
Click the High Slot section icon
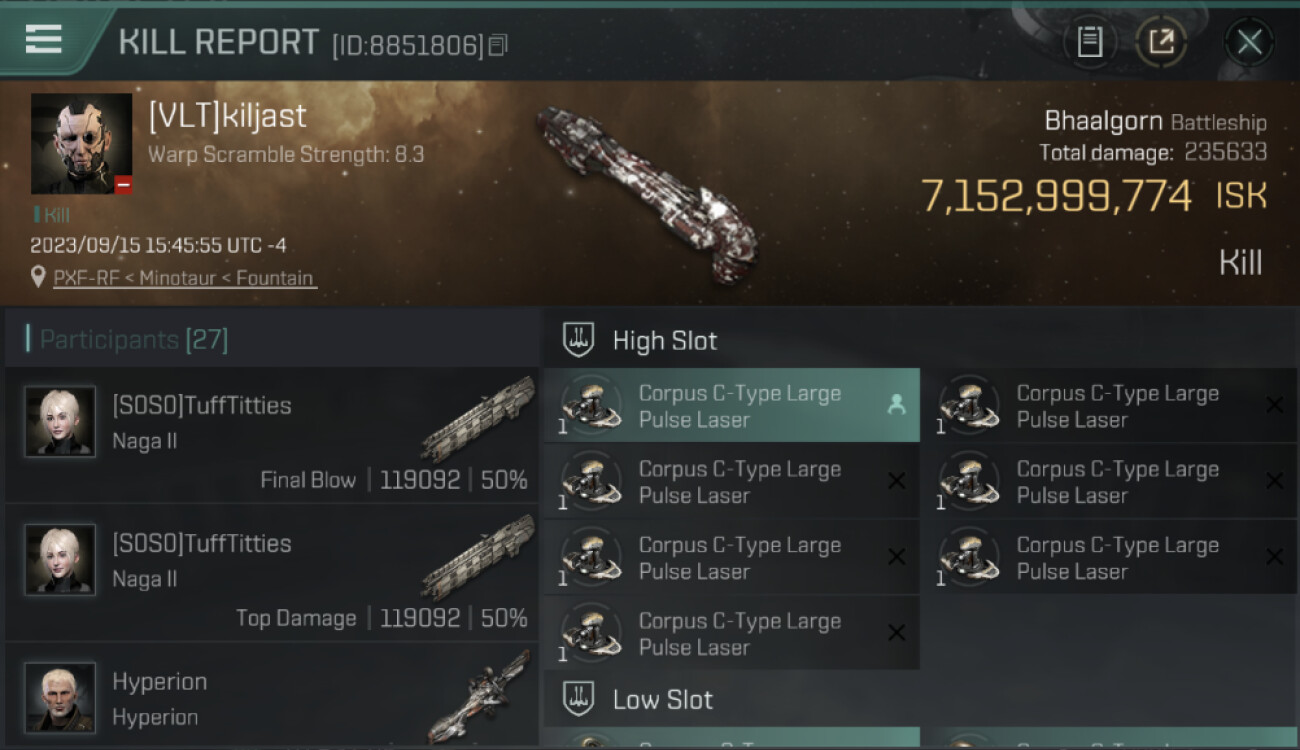pos(579,340)
